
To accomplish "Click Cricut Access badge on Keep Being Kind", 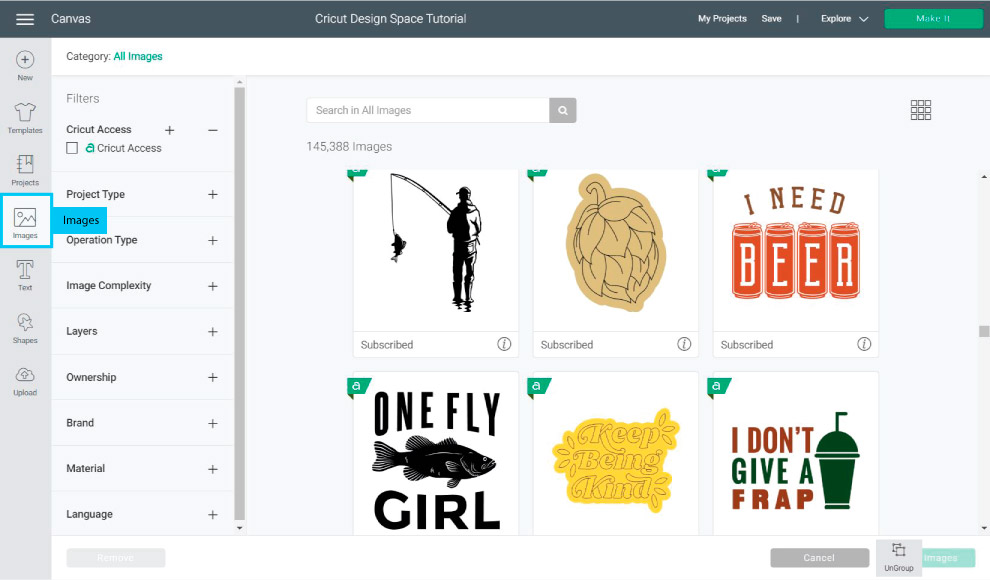I will tap(538, 386).
